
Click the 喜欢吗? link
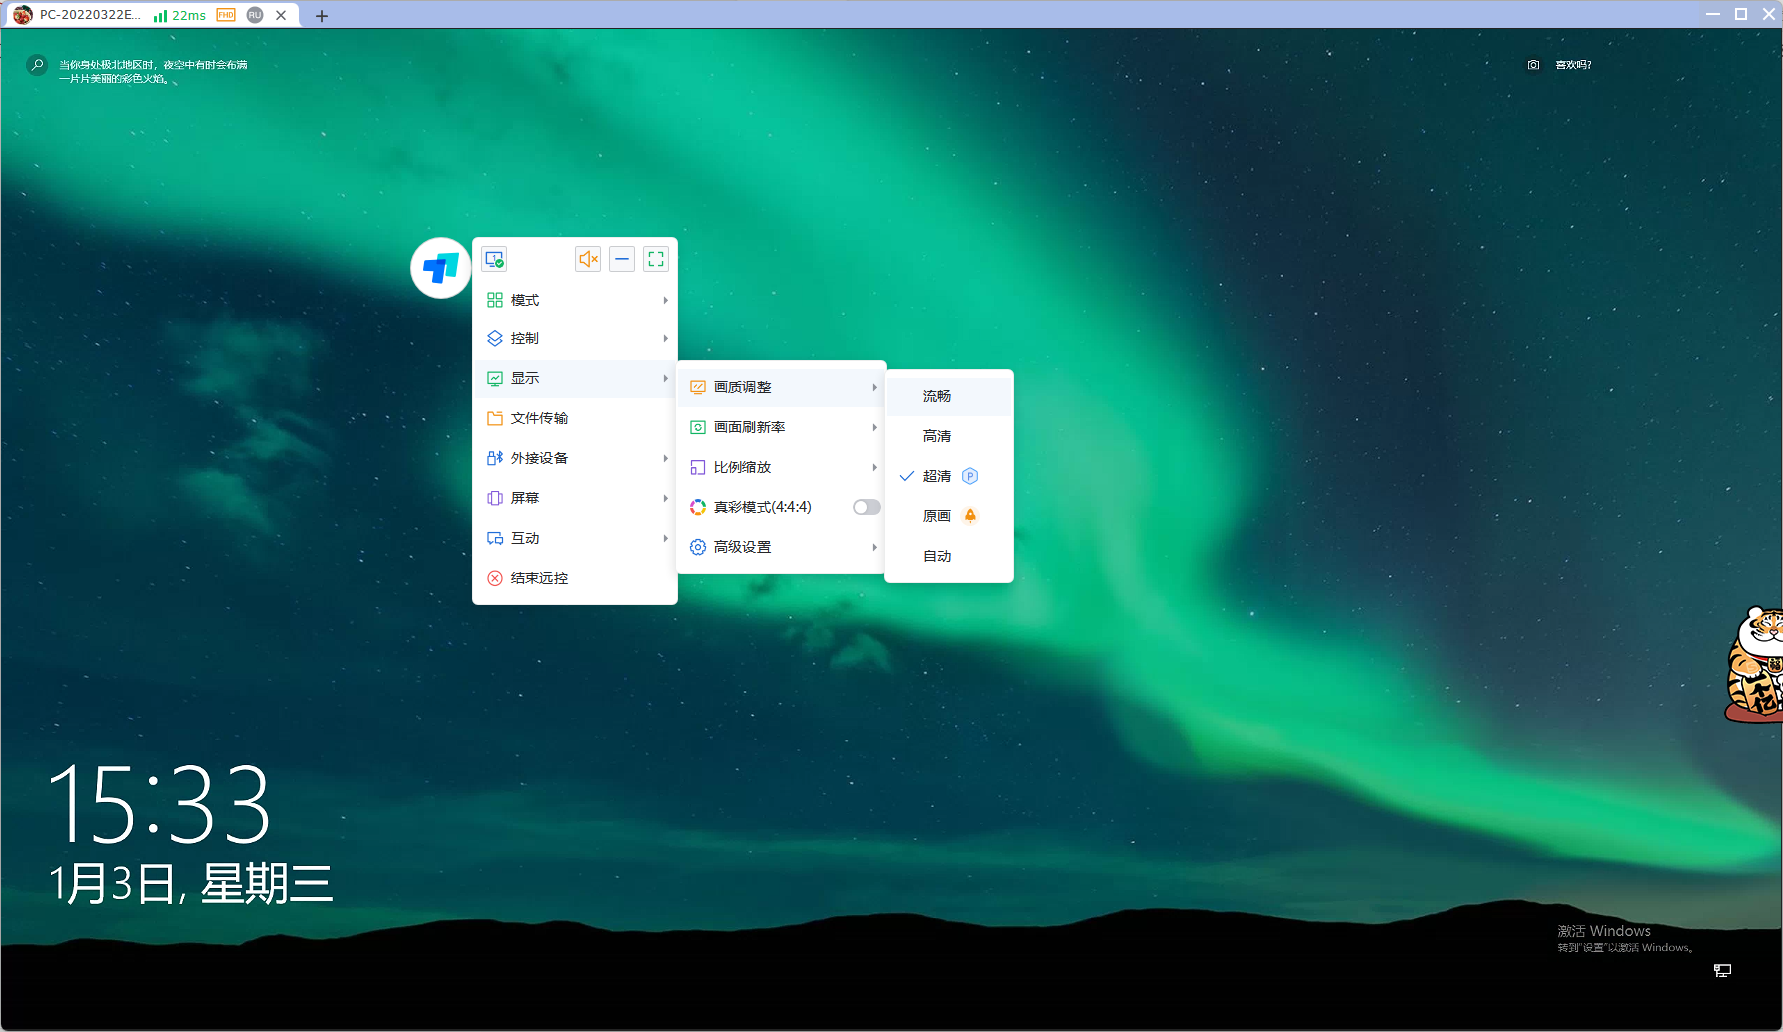(1573, 65)
